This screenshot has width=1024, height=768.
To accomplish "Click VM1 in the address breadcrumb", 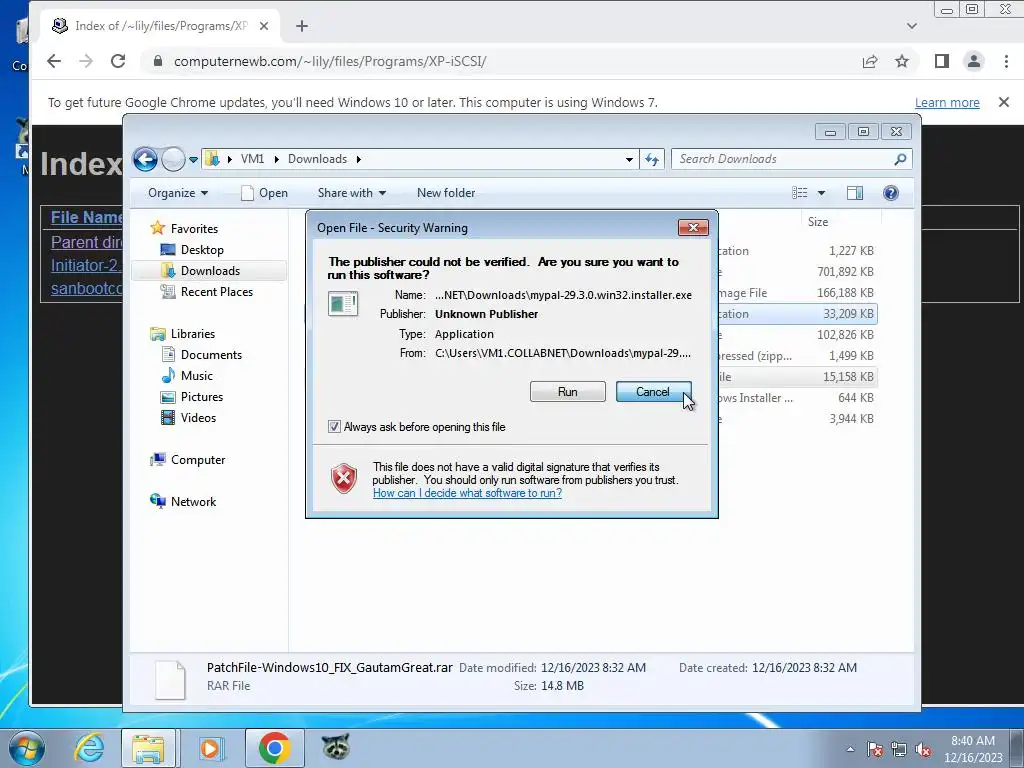I will pyautogui.click(x=252, y=159).
